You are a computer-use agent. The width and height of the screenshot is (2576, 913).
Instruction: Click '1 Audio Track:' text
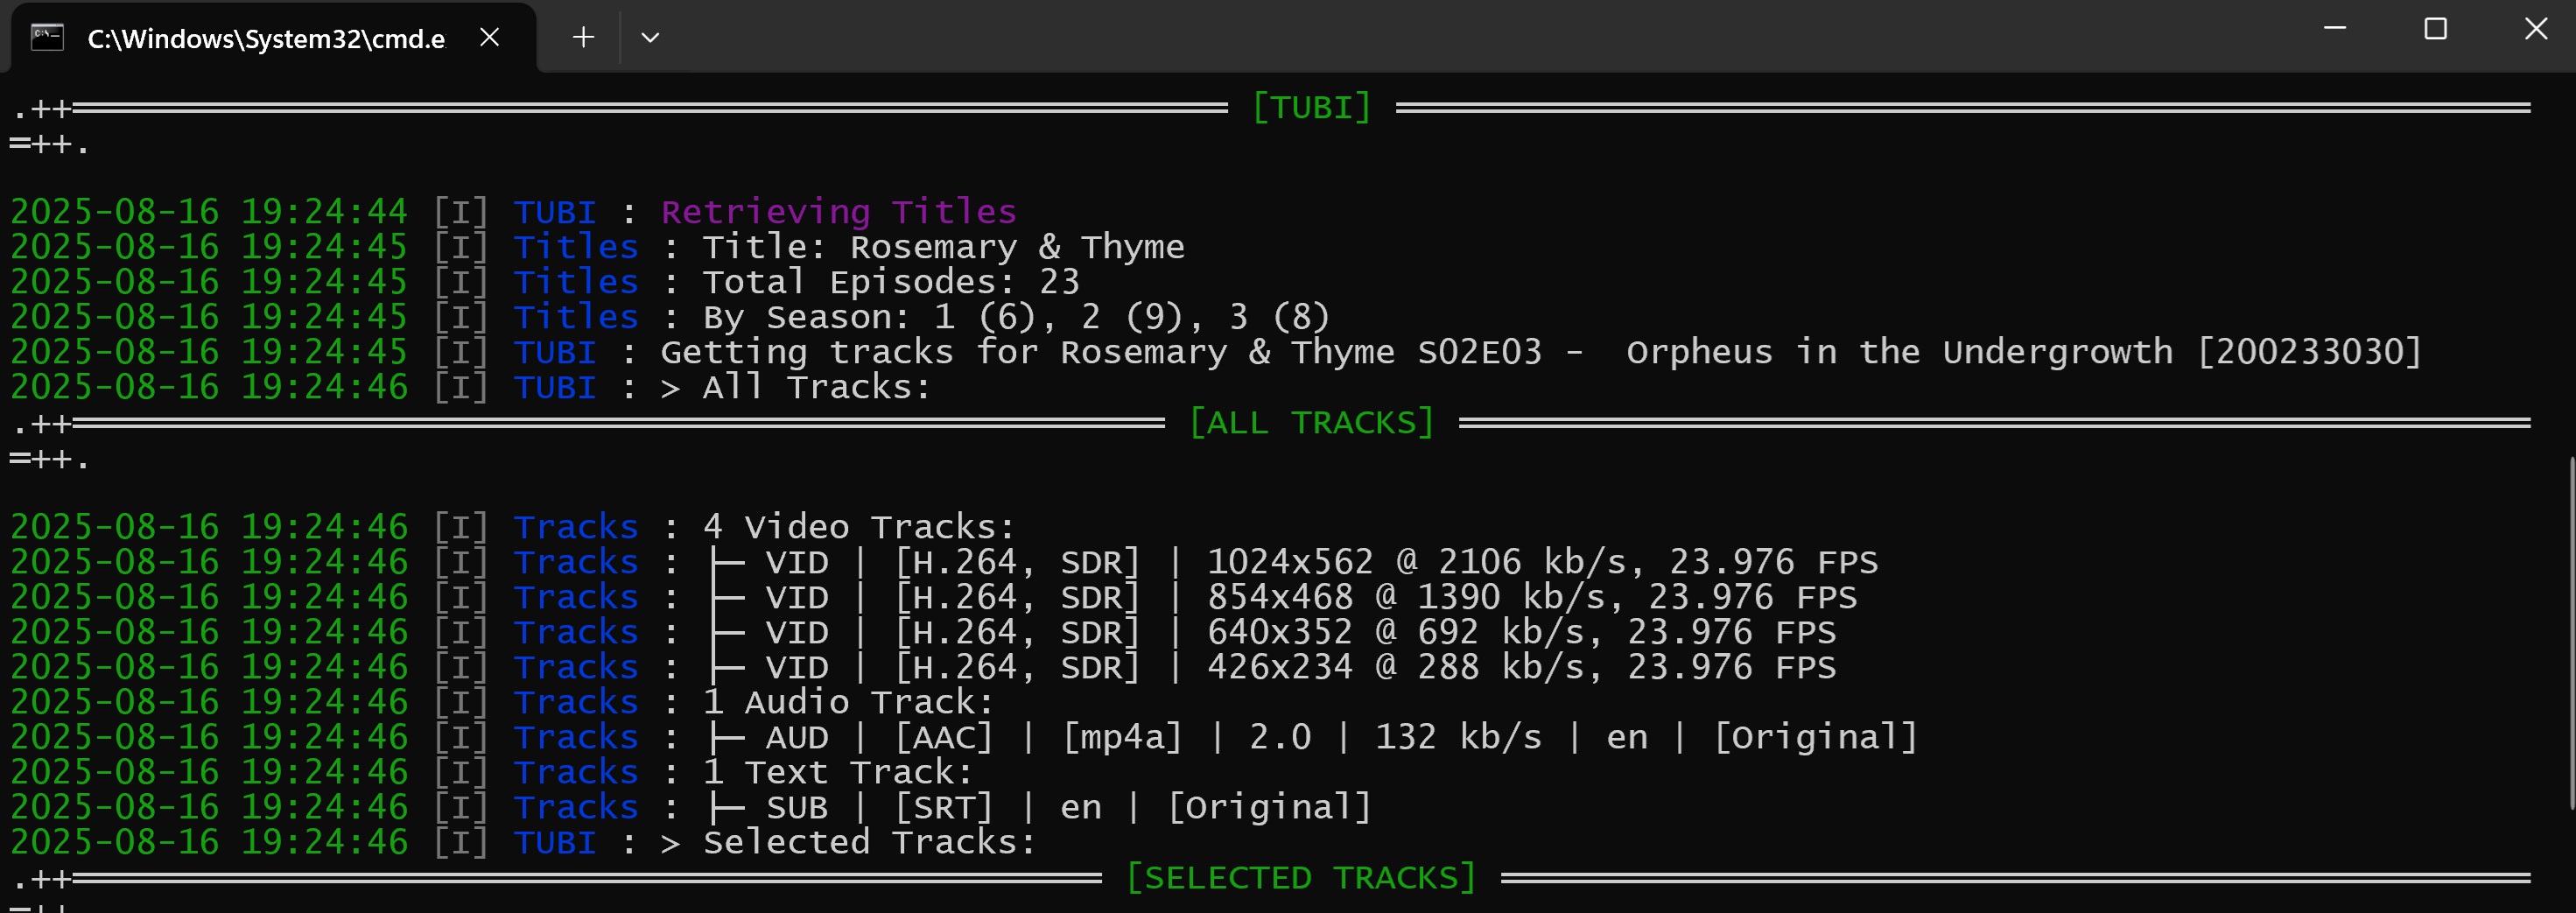click(x=848, y=702)
